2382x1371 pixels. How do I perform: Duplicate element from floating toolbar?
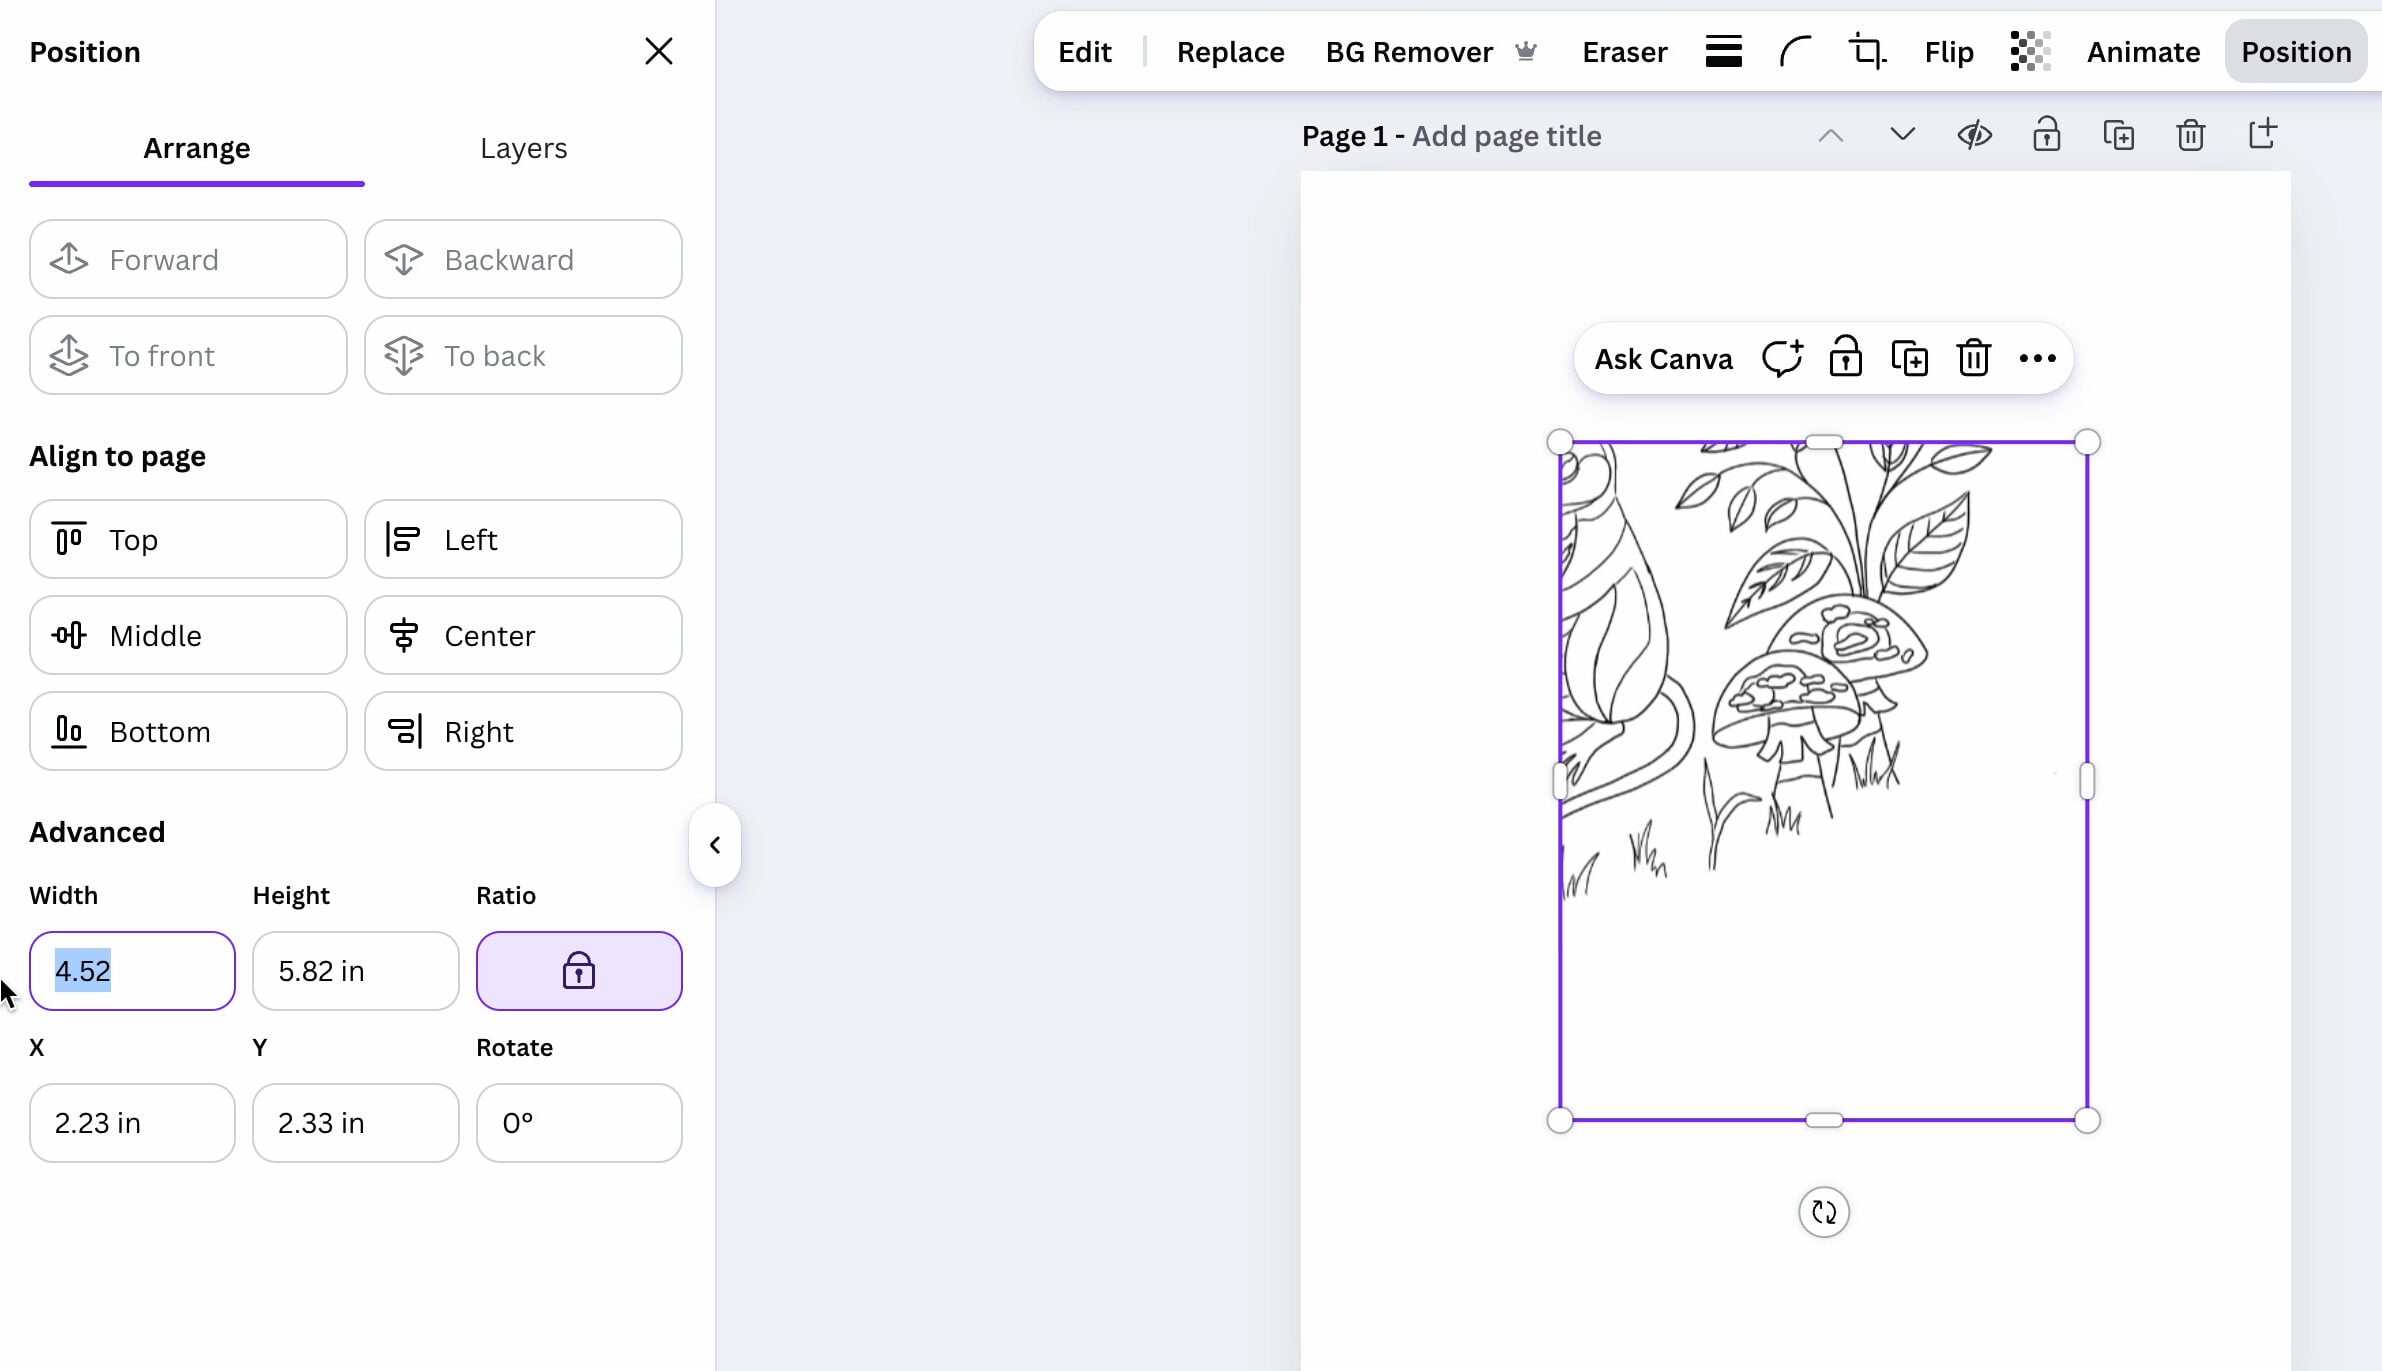pyautogui.click(x=1910, y=358)
